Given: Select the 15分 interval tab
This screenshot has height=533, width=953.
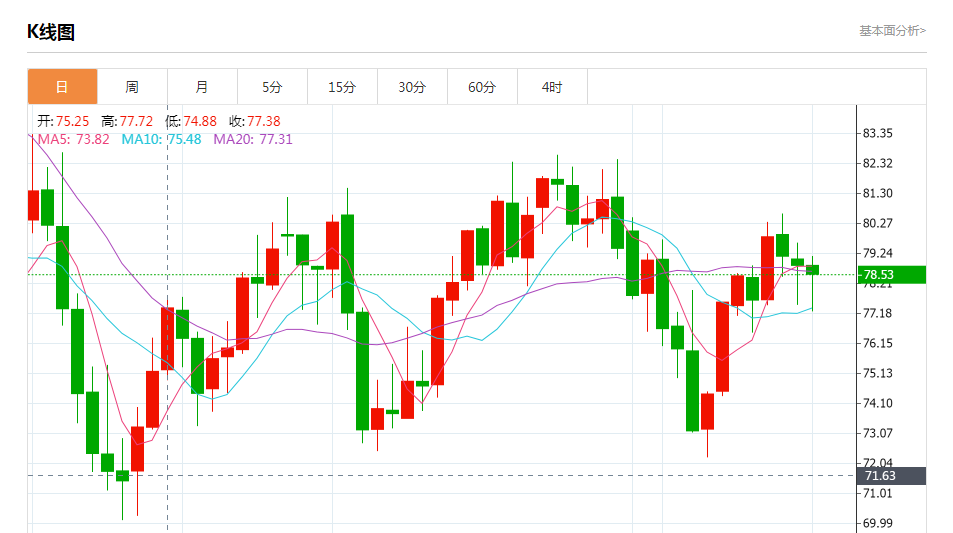Looking at the screenshot, I should coord(342,87).
